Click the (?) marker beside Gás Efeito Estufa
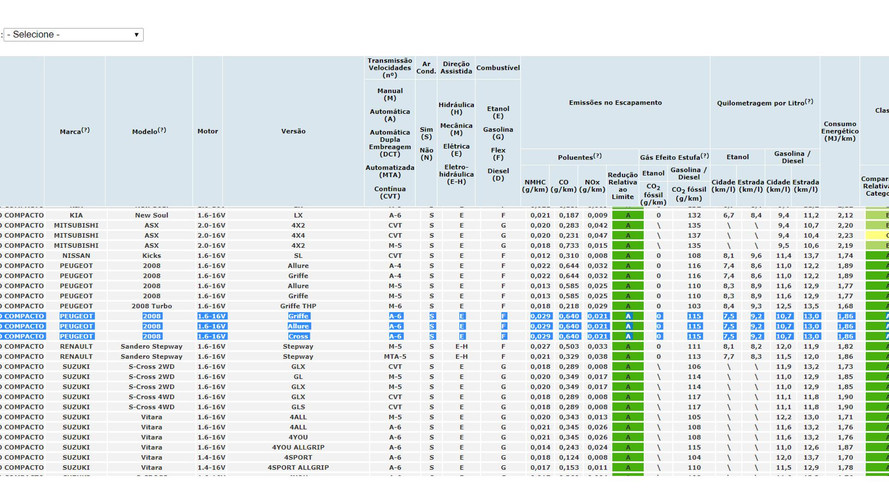The image size is (889, 500). (x=705, y=155)
